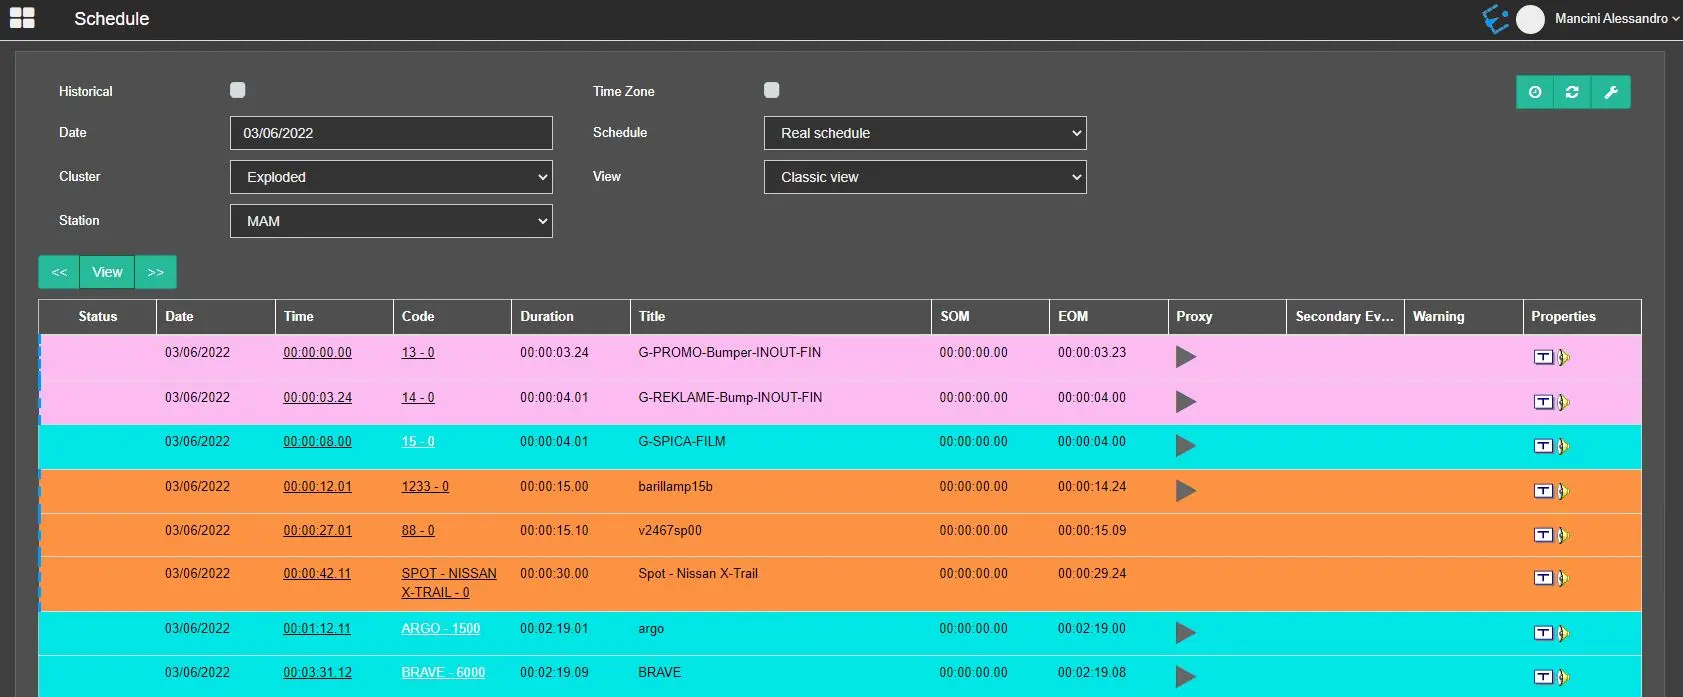Open the Cluster dropdown showing Exploded
The height and width of the screenshot is (697, 1683).
(x=391, y=177)
